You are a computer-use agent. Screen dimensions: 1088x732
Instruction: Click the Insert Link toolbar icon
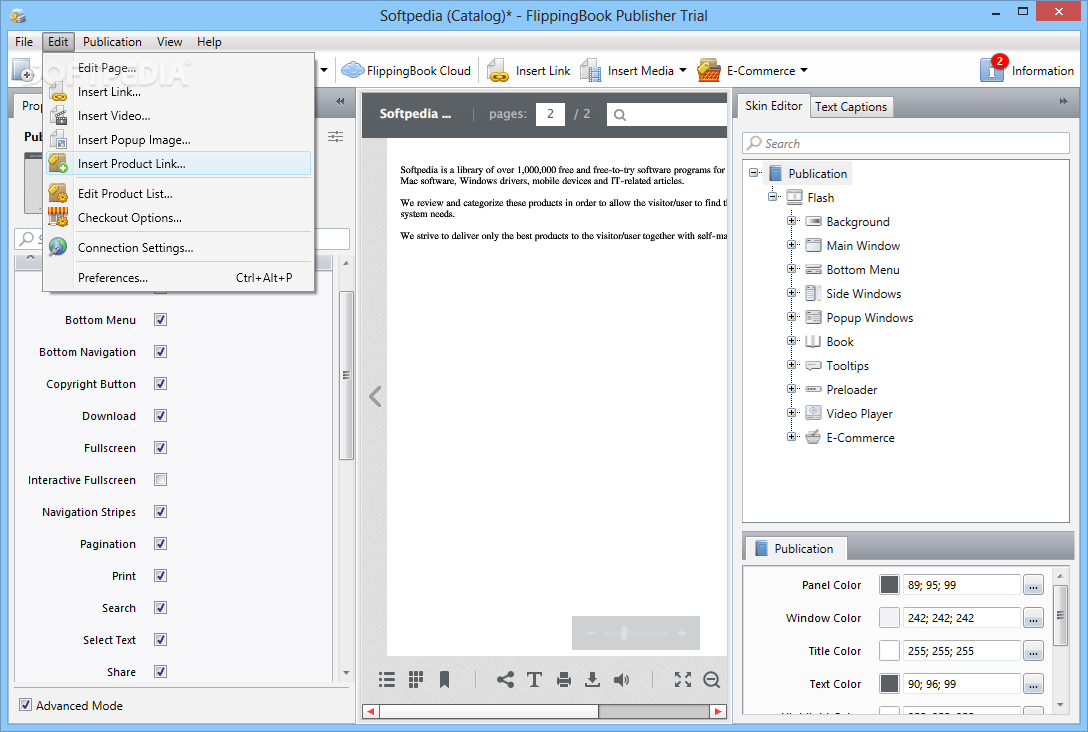[x=498, y=70]
